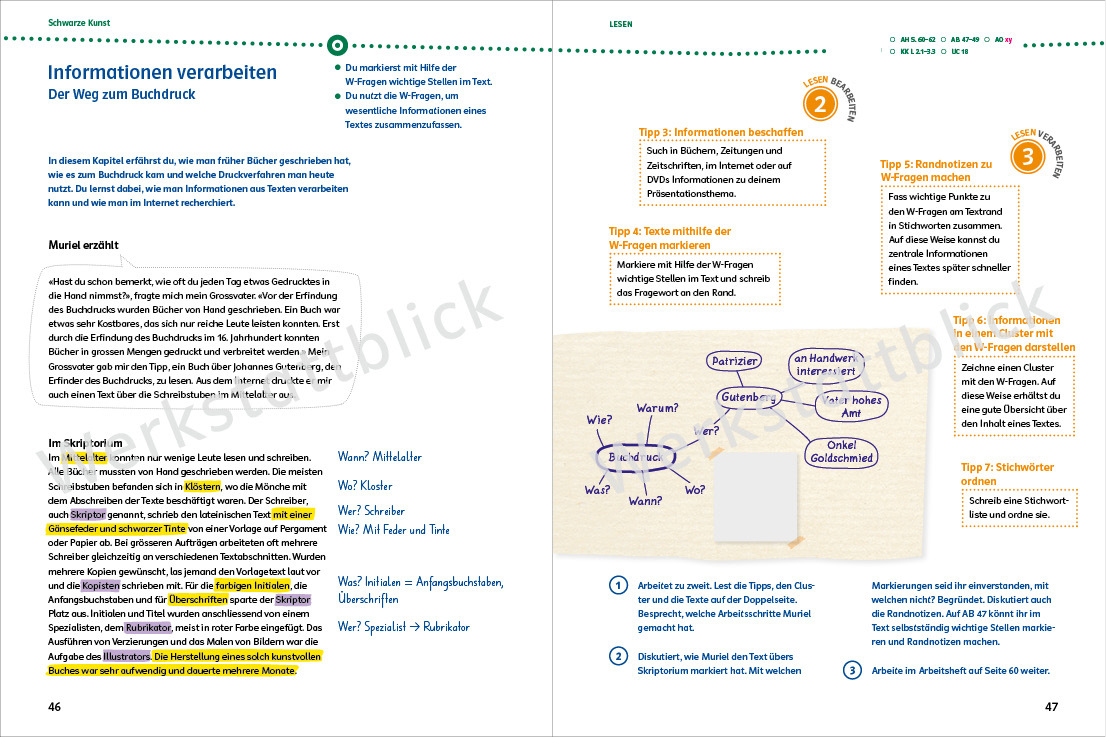
Task: Select the Schwarze Kunst chapter header
Action: [x=79, y=22]
